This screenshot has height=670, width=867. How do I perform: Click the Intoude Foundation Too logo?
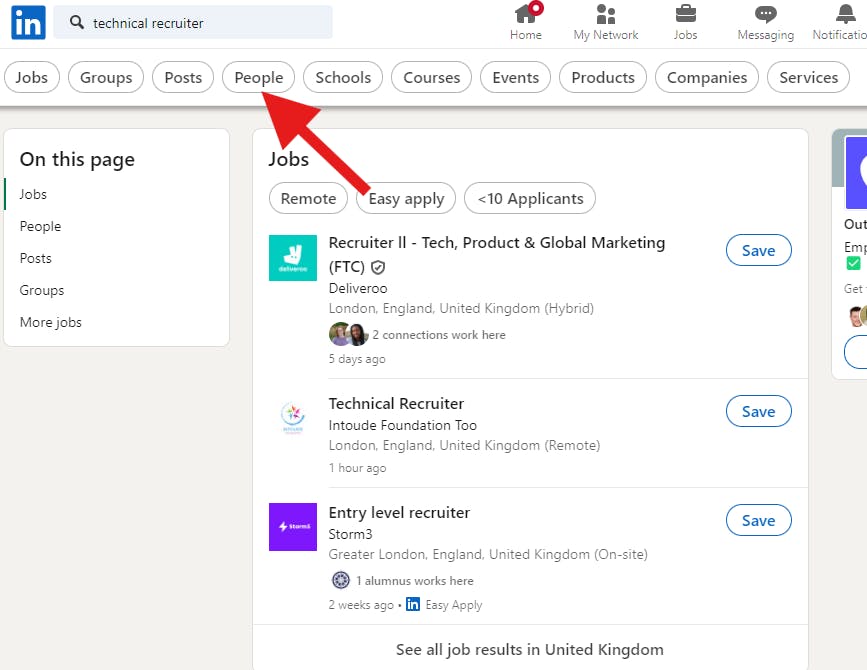(x=293, y=417)
